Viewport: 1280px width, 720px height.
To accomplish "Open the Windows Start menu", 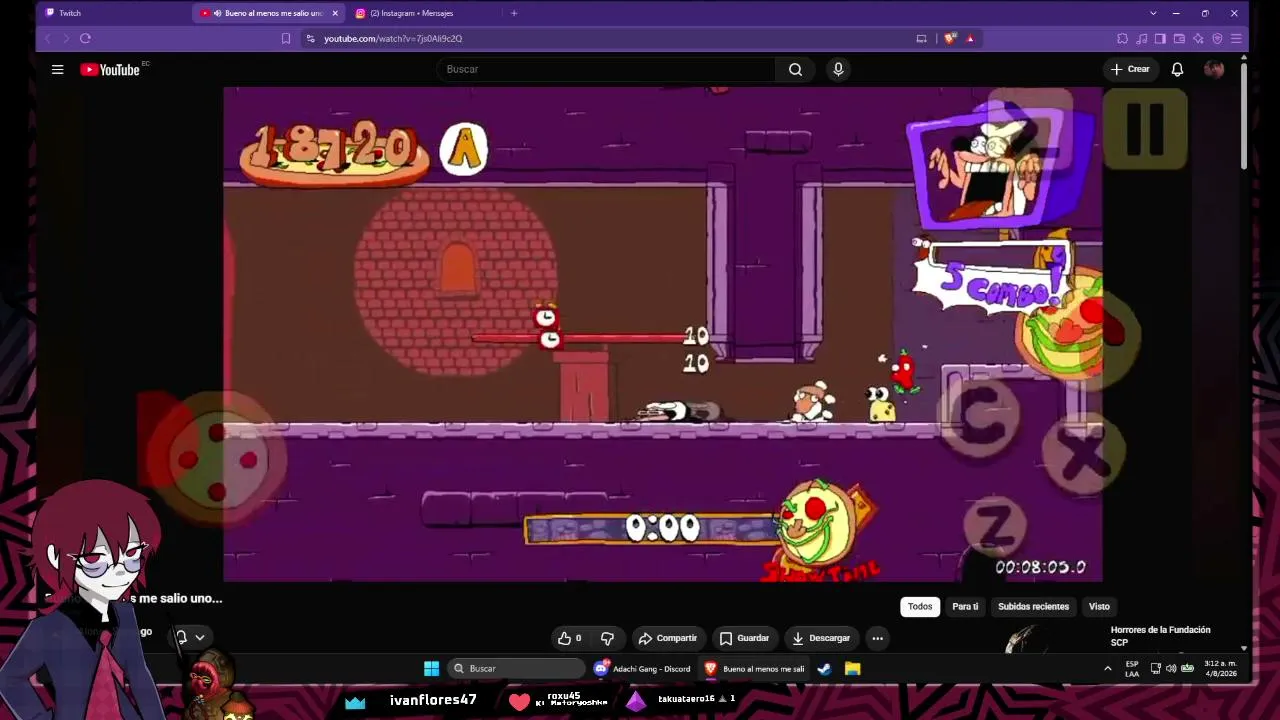I will [x=431, y=668].
